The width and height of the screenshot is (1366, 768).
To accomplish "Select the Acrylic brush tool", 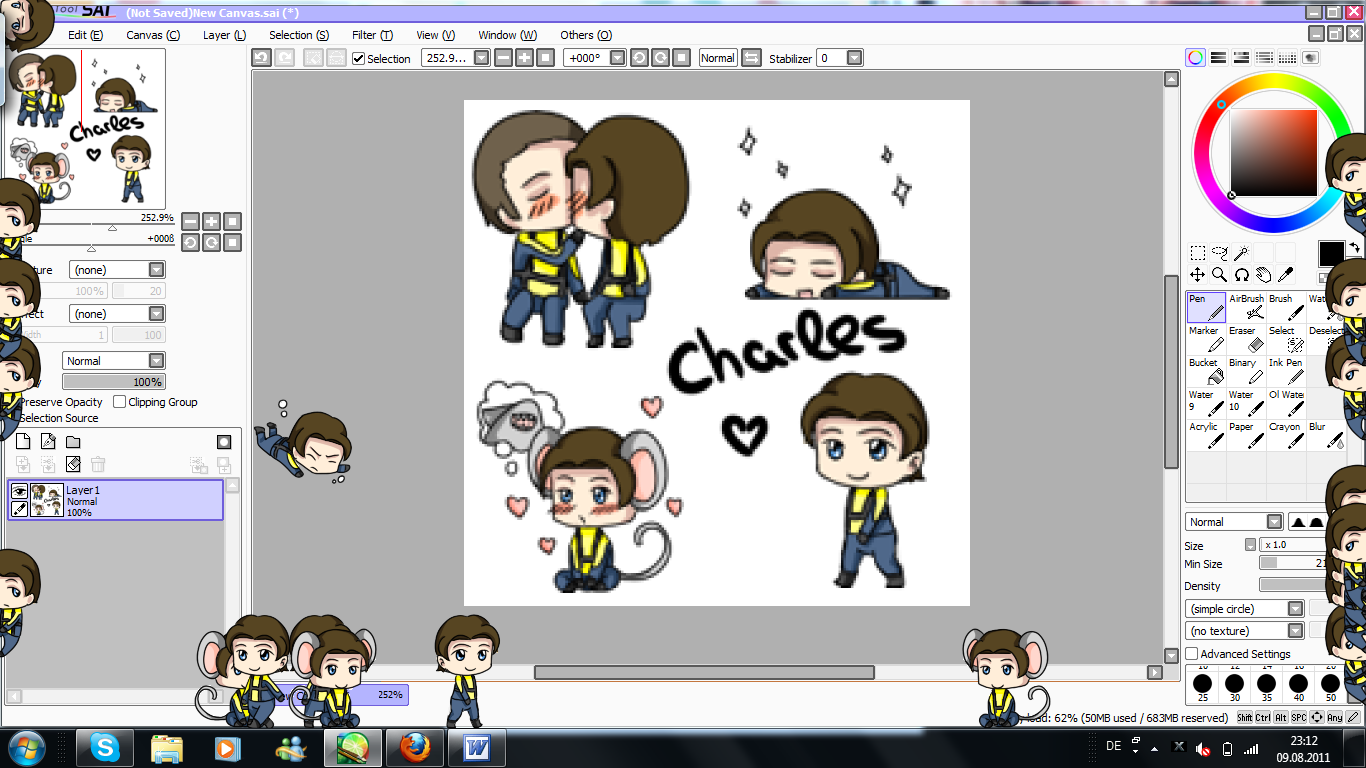I will tap(1206, 435).
